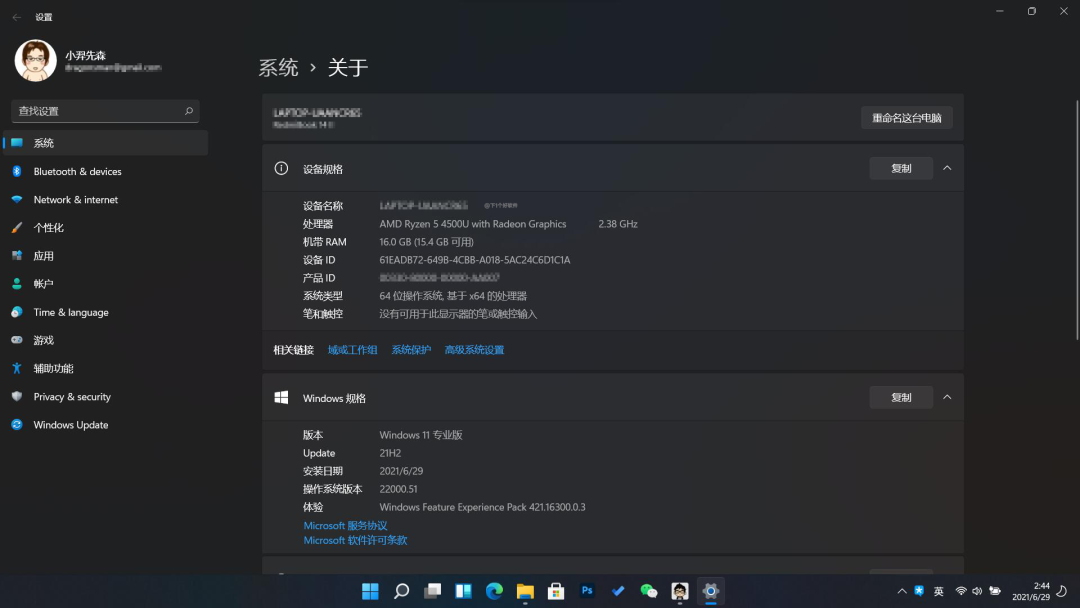Select the 版本 value Windows 11 专业版
This screenshot has height=608, width=1080.
click(x=421, y=435)
